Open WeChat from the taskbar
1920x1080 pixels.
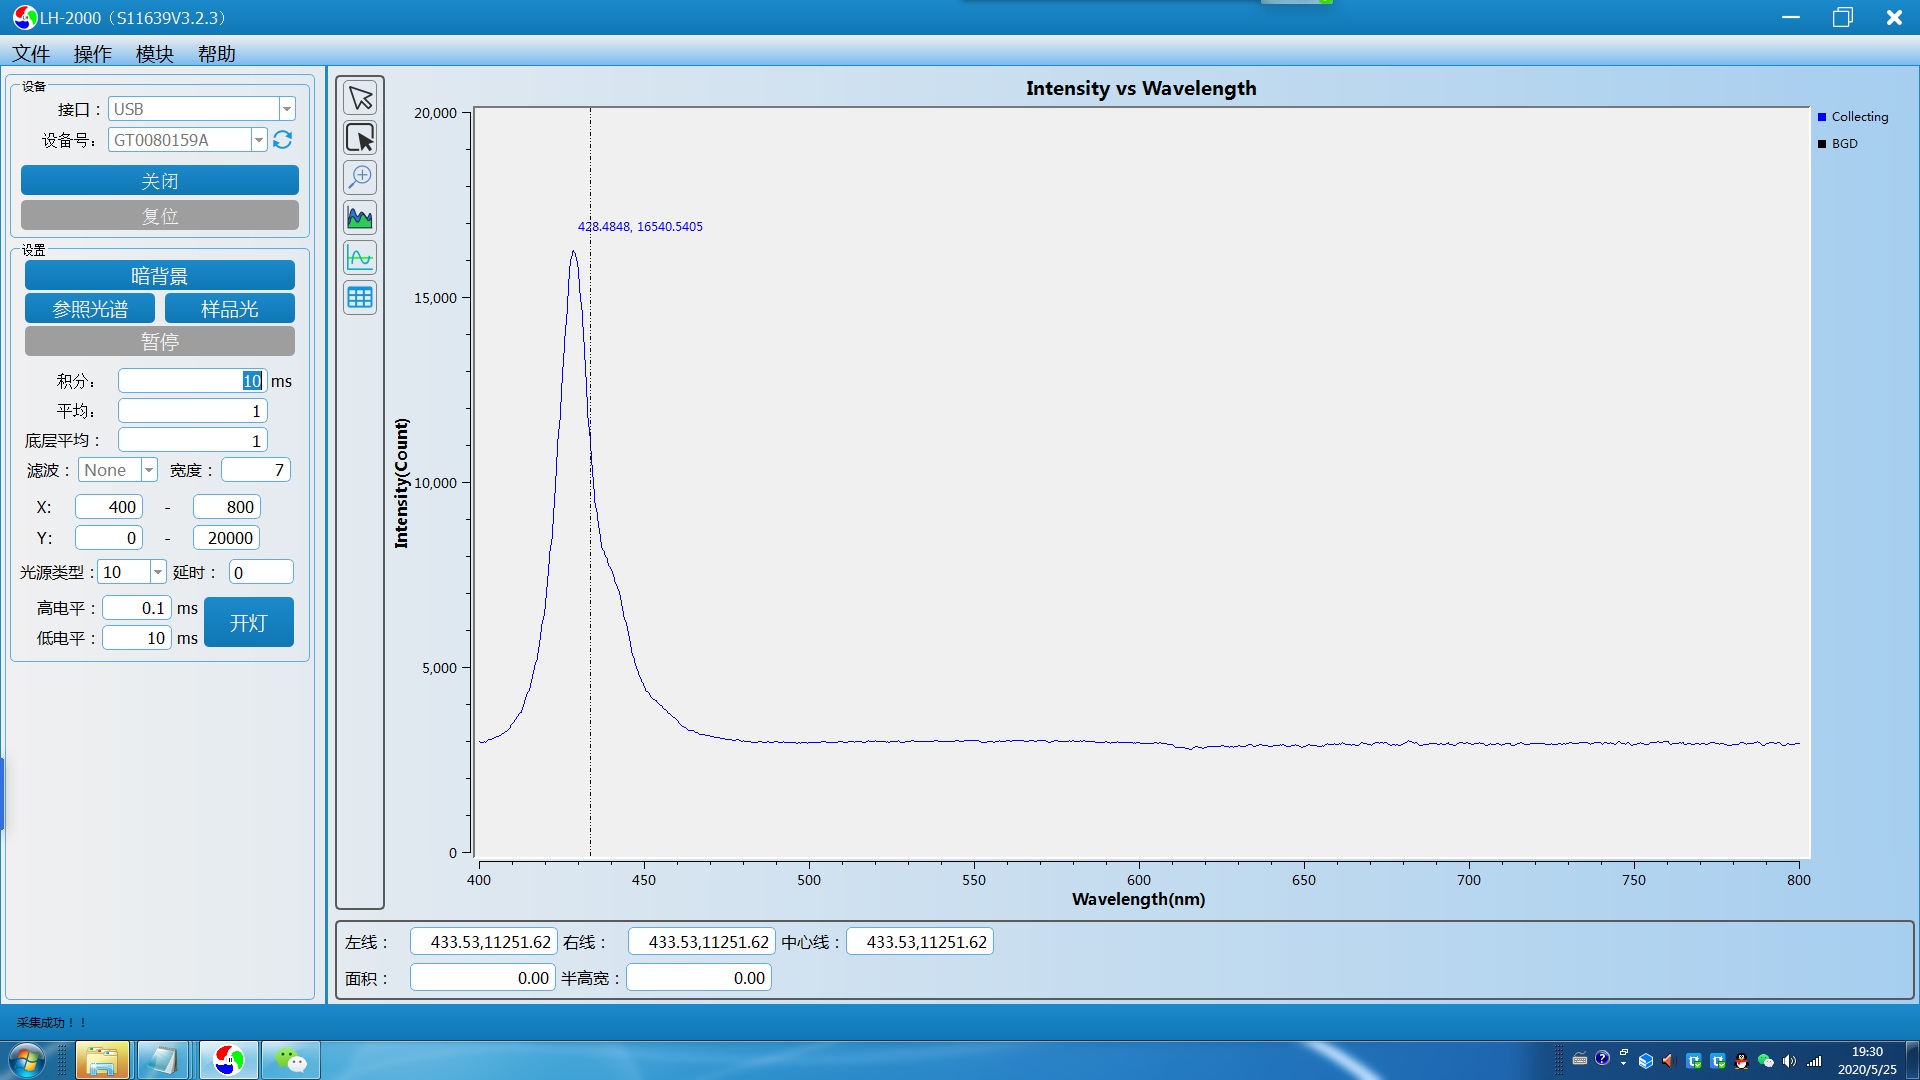click(291, 1060)
